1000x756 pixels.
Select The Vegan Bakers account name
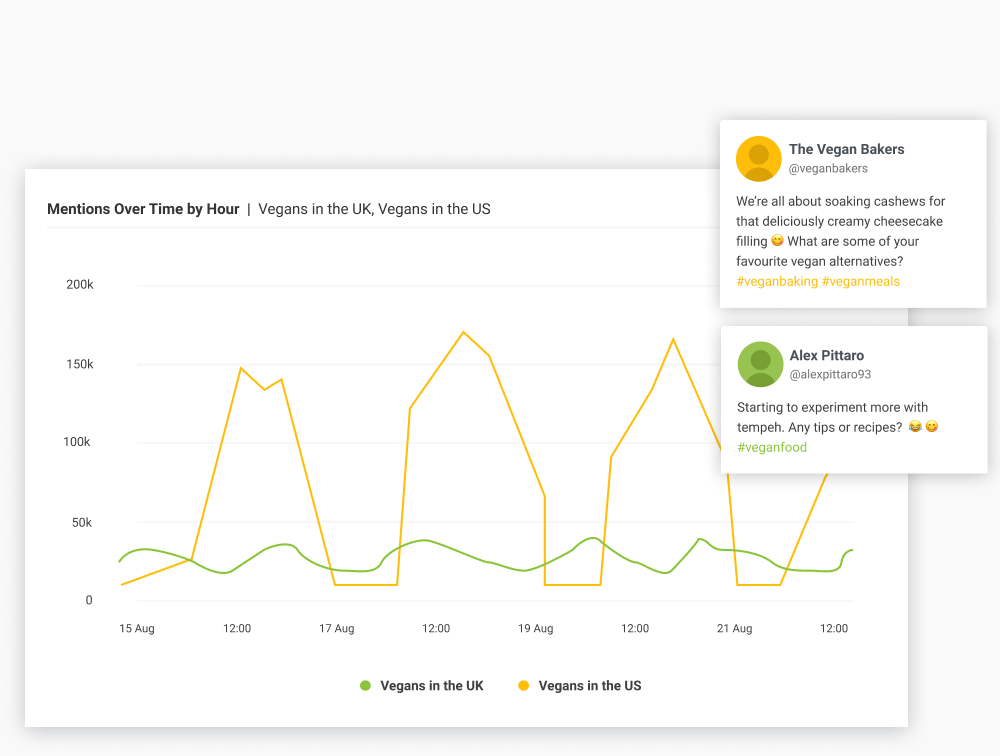coord(846,150)
